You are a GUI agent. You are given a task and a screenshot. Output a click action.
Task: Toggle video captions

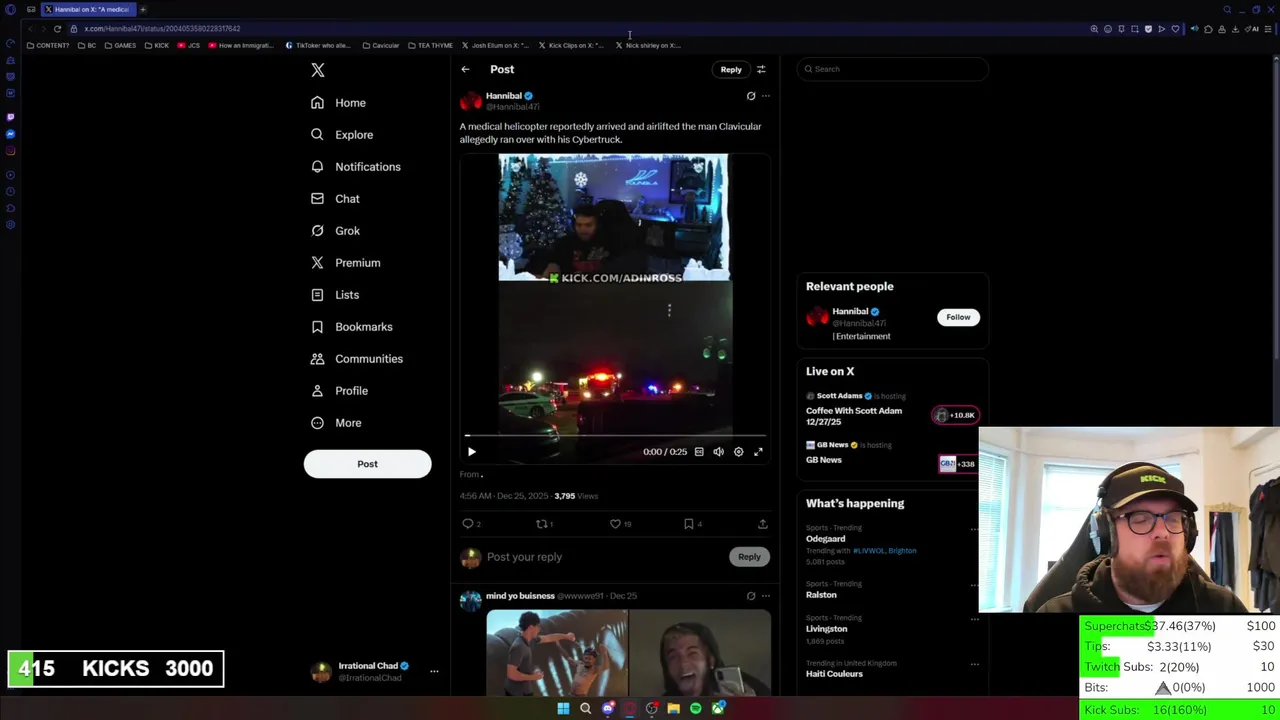[x=699, y=452]
